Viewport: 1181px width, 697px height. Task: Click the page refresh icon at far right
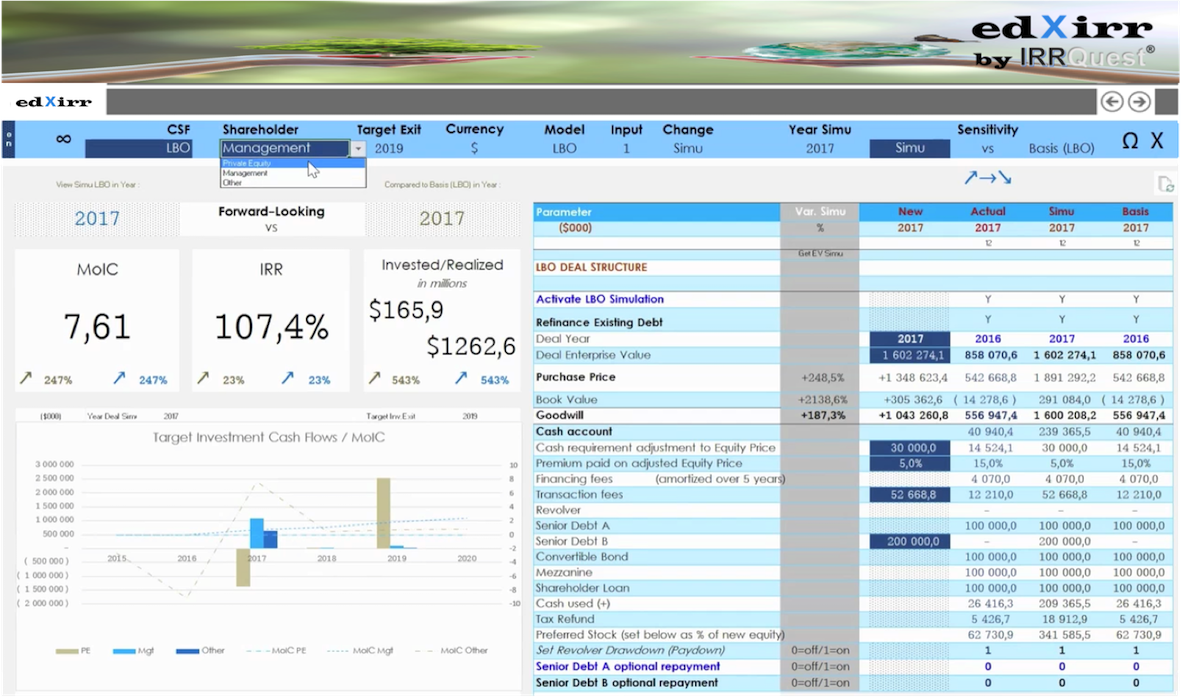coord(1165,183)
